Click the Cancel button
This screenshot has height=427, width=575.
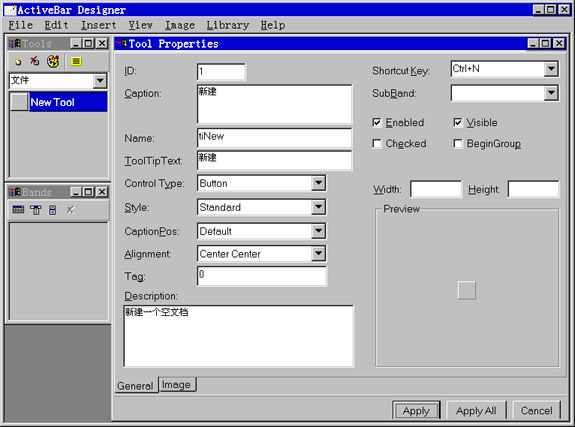click(536, 410)
